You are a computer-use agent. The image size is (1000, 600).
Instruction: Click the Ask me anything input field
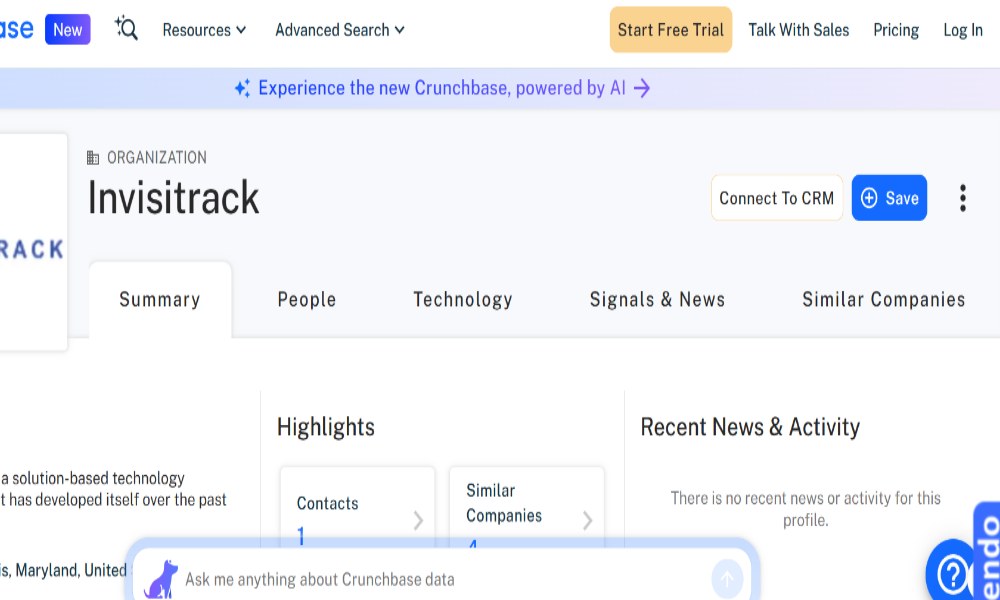(x=443, y=579)
